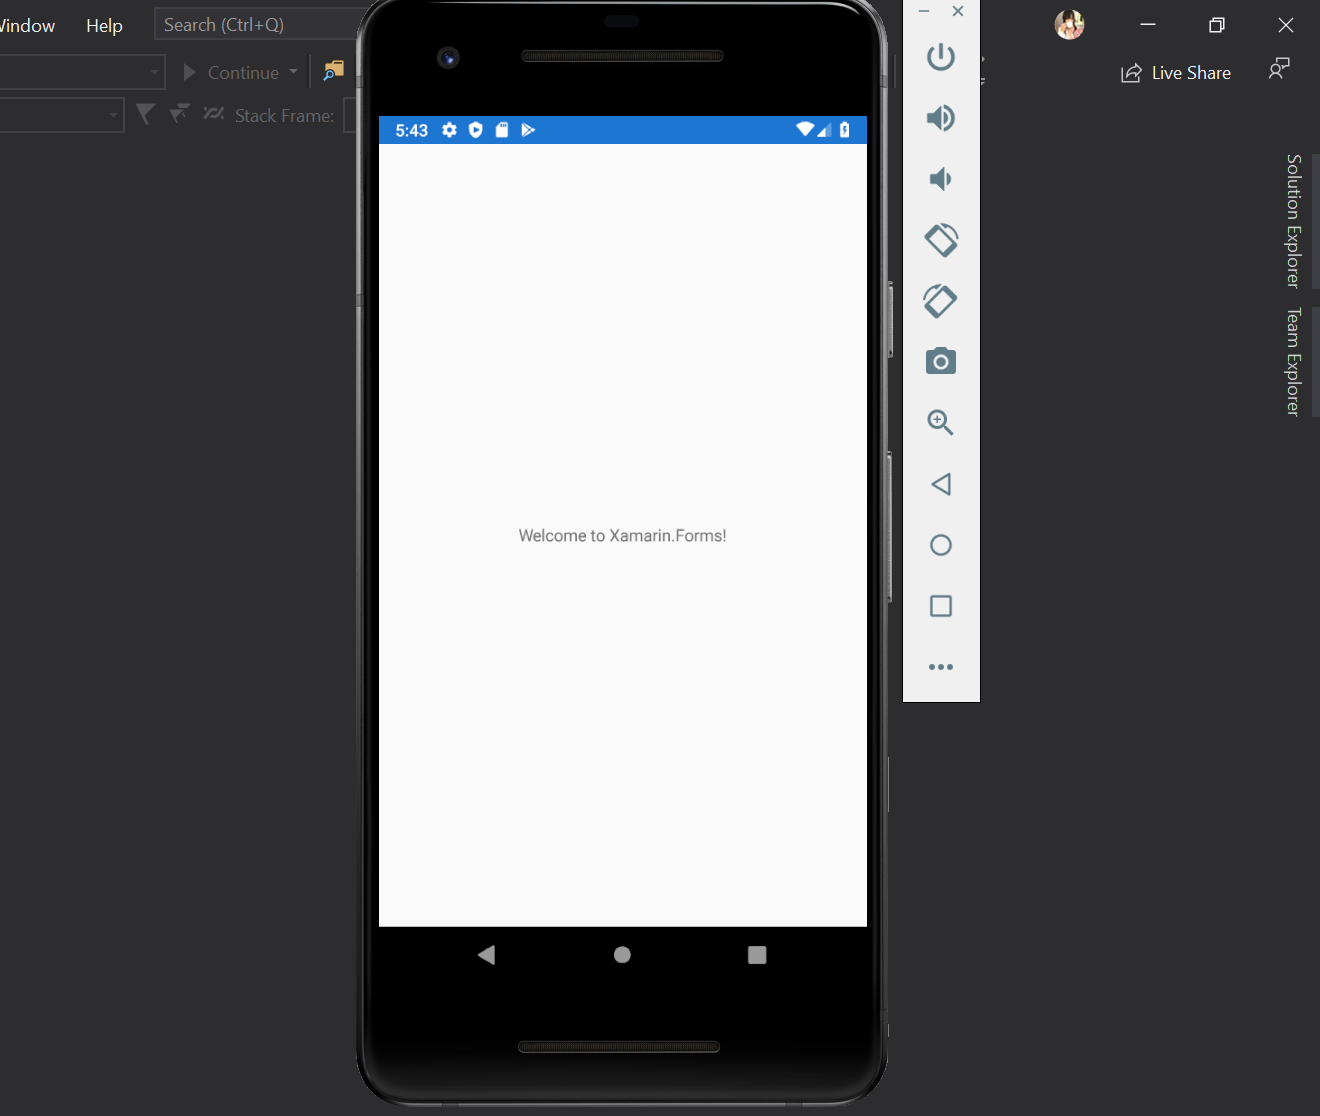Rotate emulator left using the upper rotate icon
The image size is (1320, 1116).
[x=941, y=240]
